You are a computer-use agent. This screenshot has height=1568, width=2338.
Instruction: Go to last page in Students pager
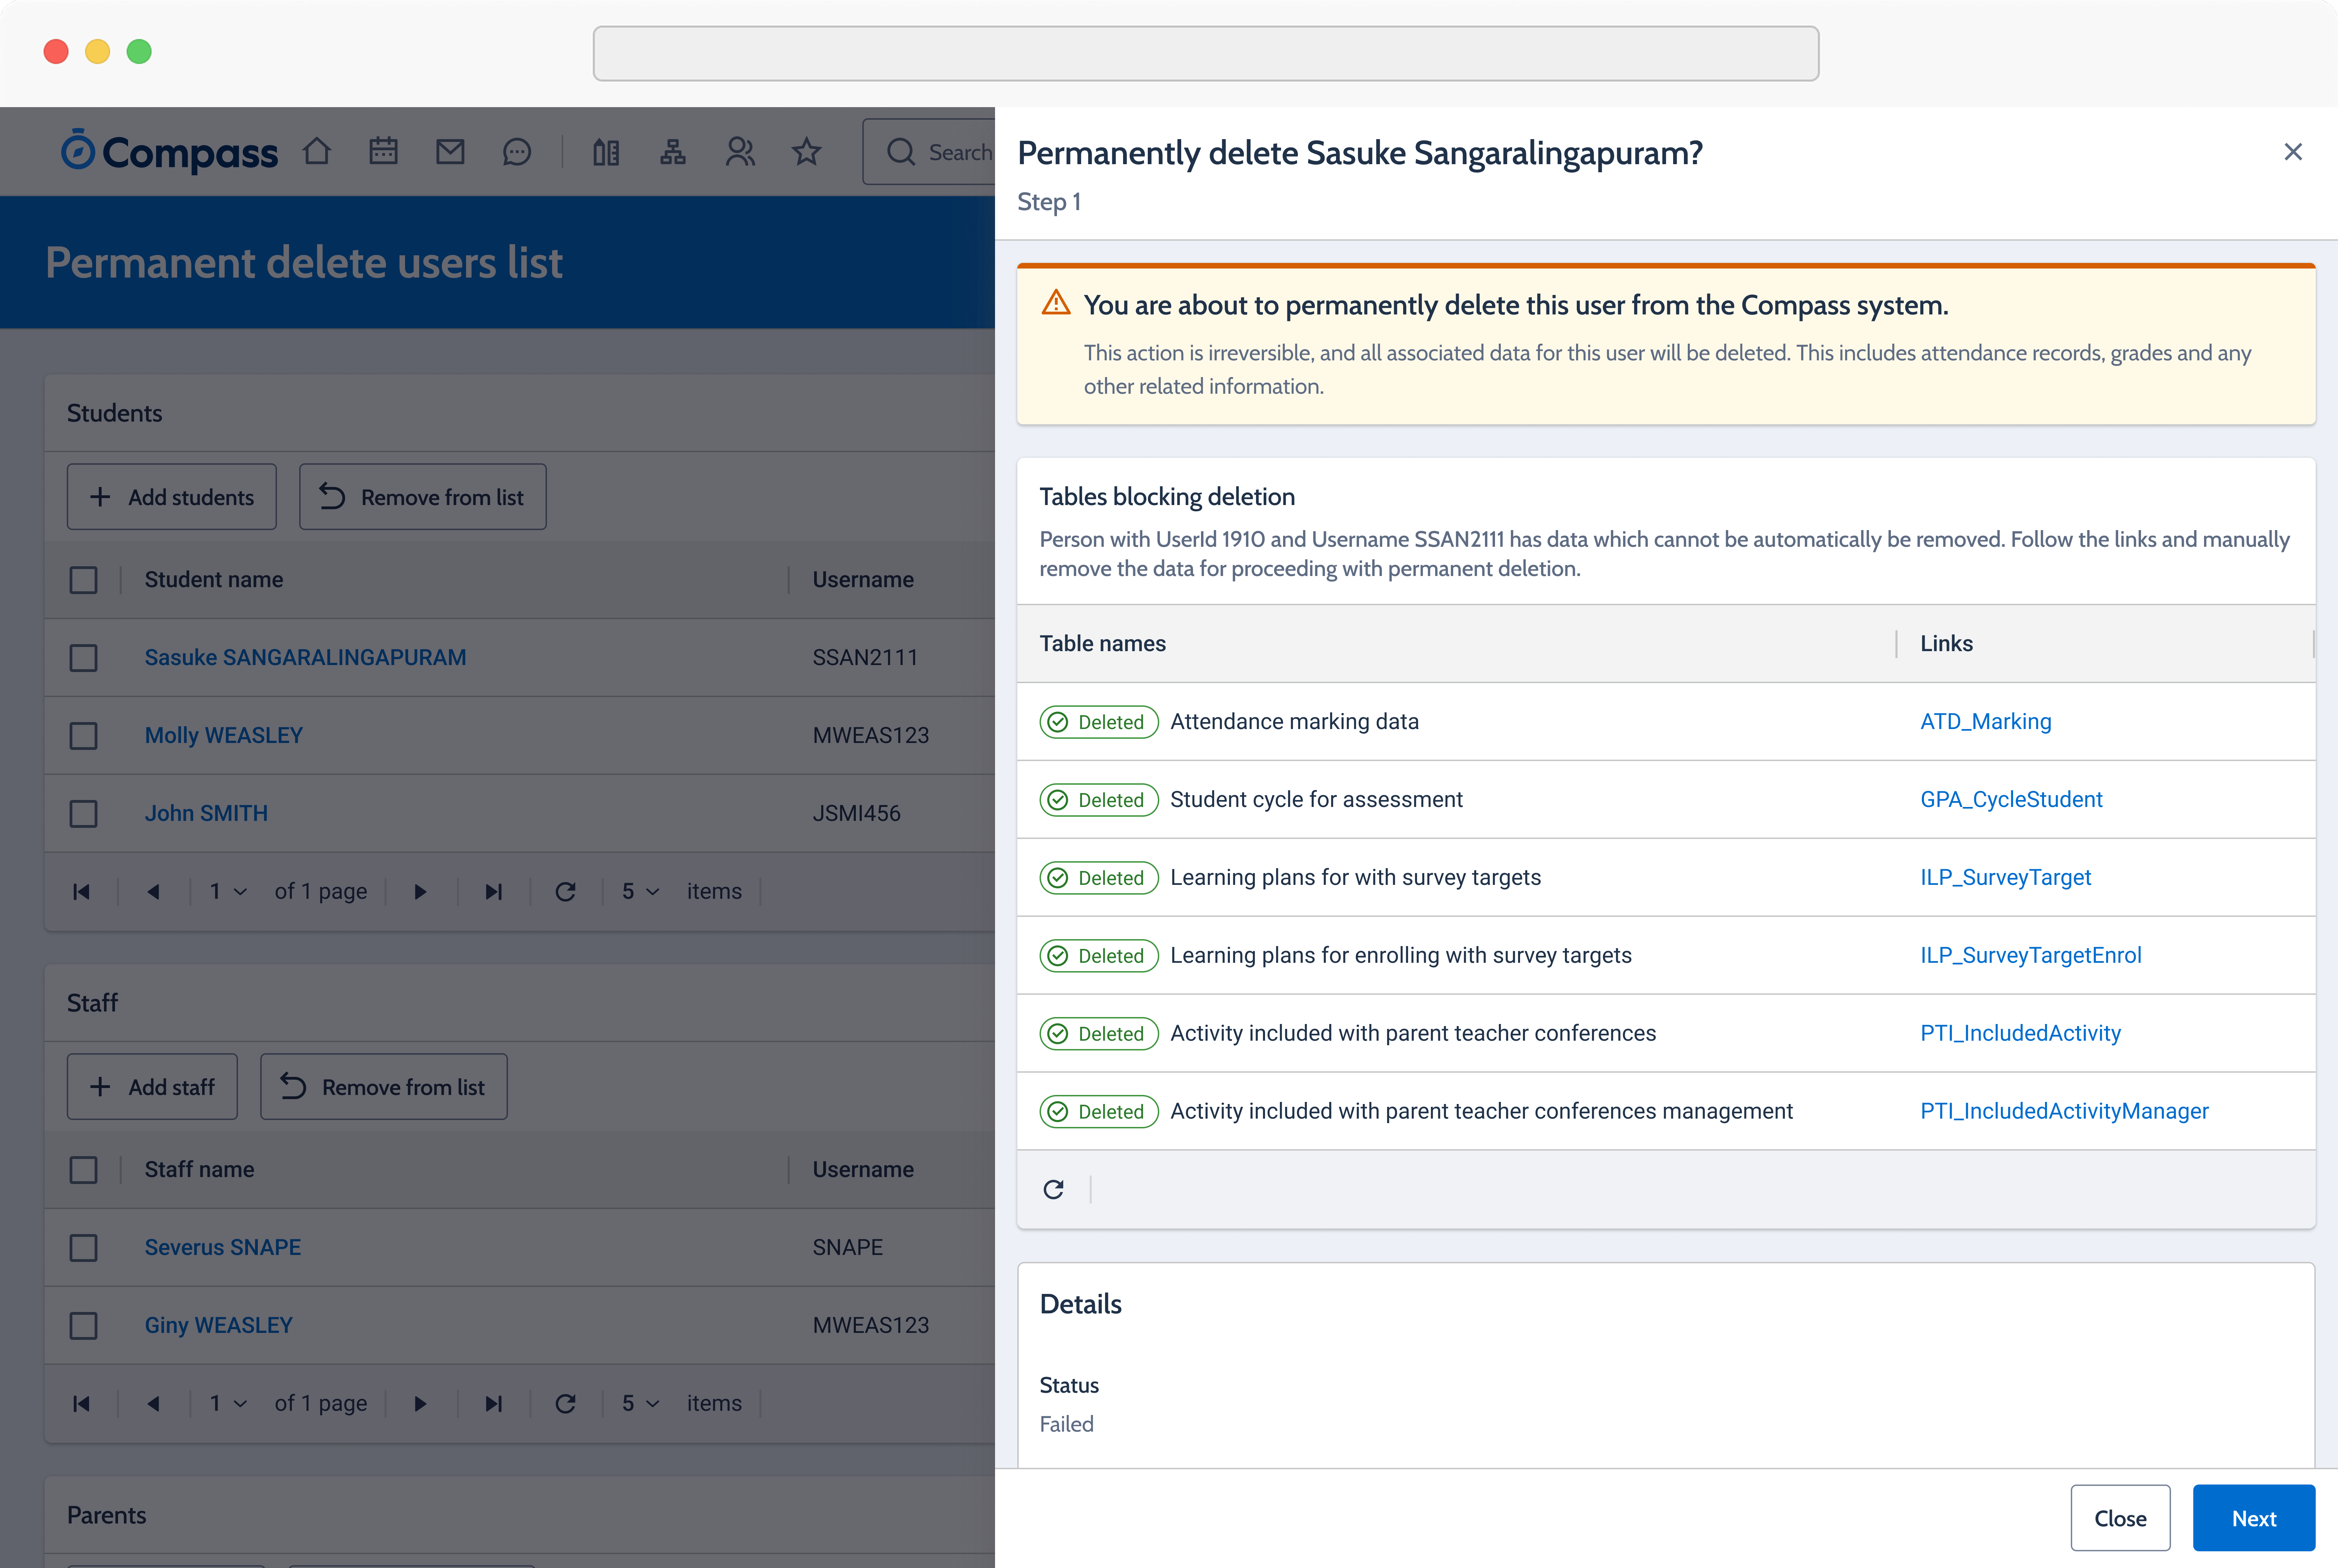[493, 891]
